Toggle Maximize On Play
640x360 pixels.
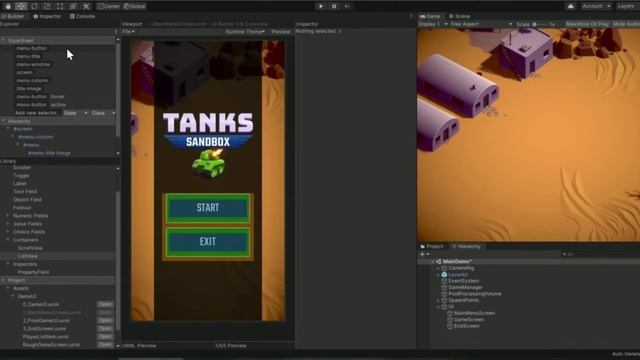[587, 24]
